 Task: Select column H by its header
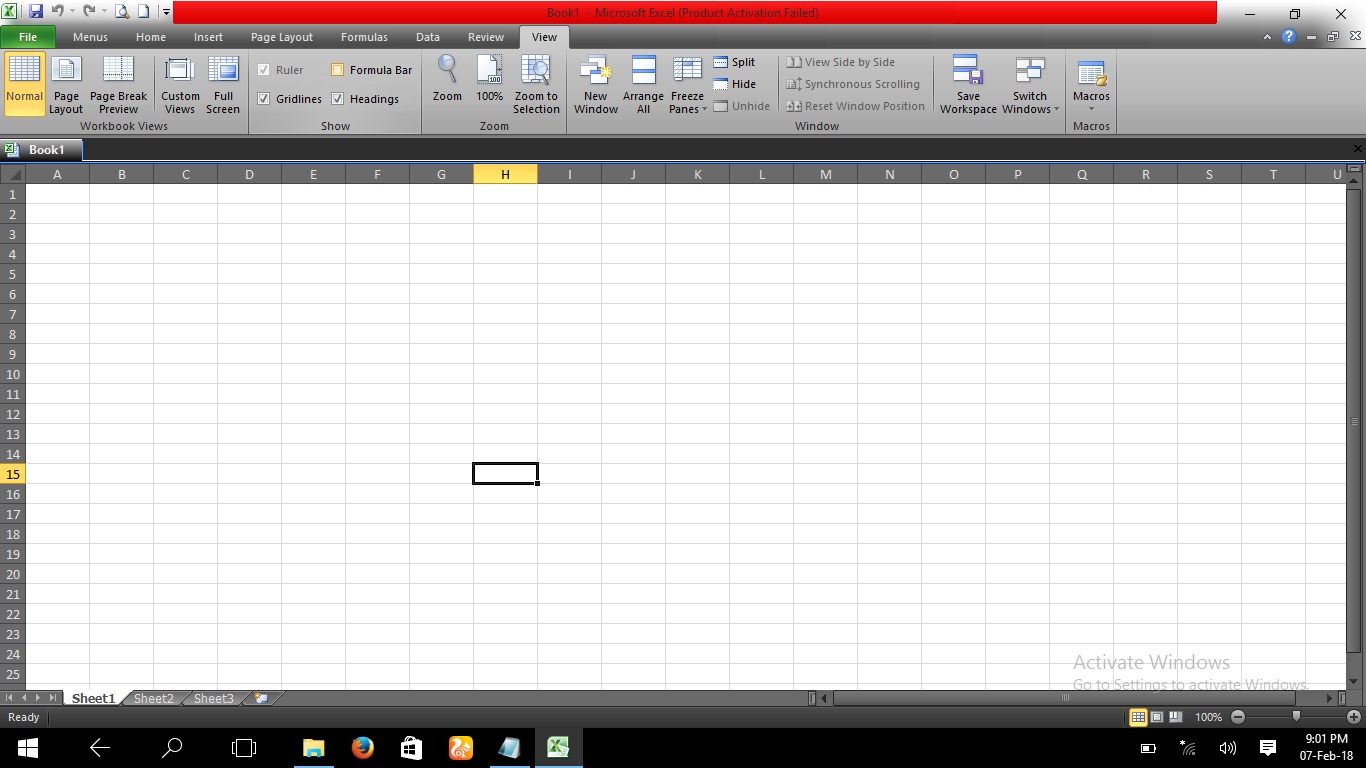click(x=505, y=174)
